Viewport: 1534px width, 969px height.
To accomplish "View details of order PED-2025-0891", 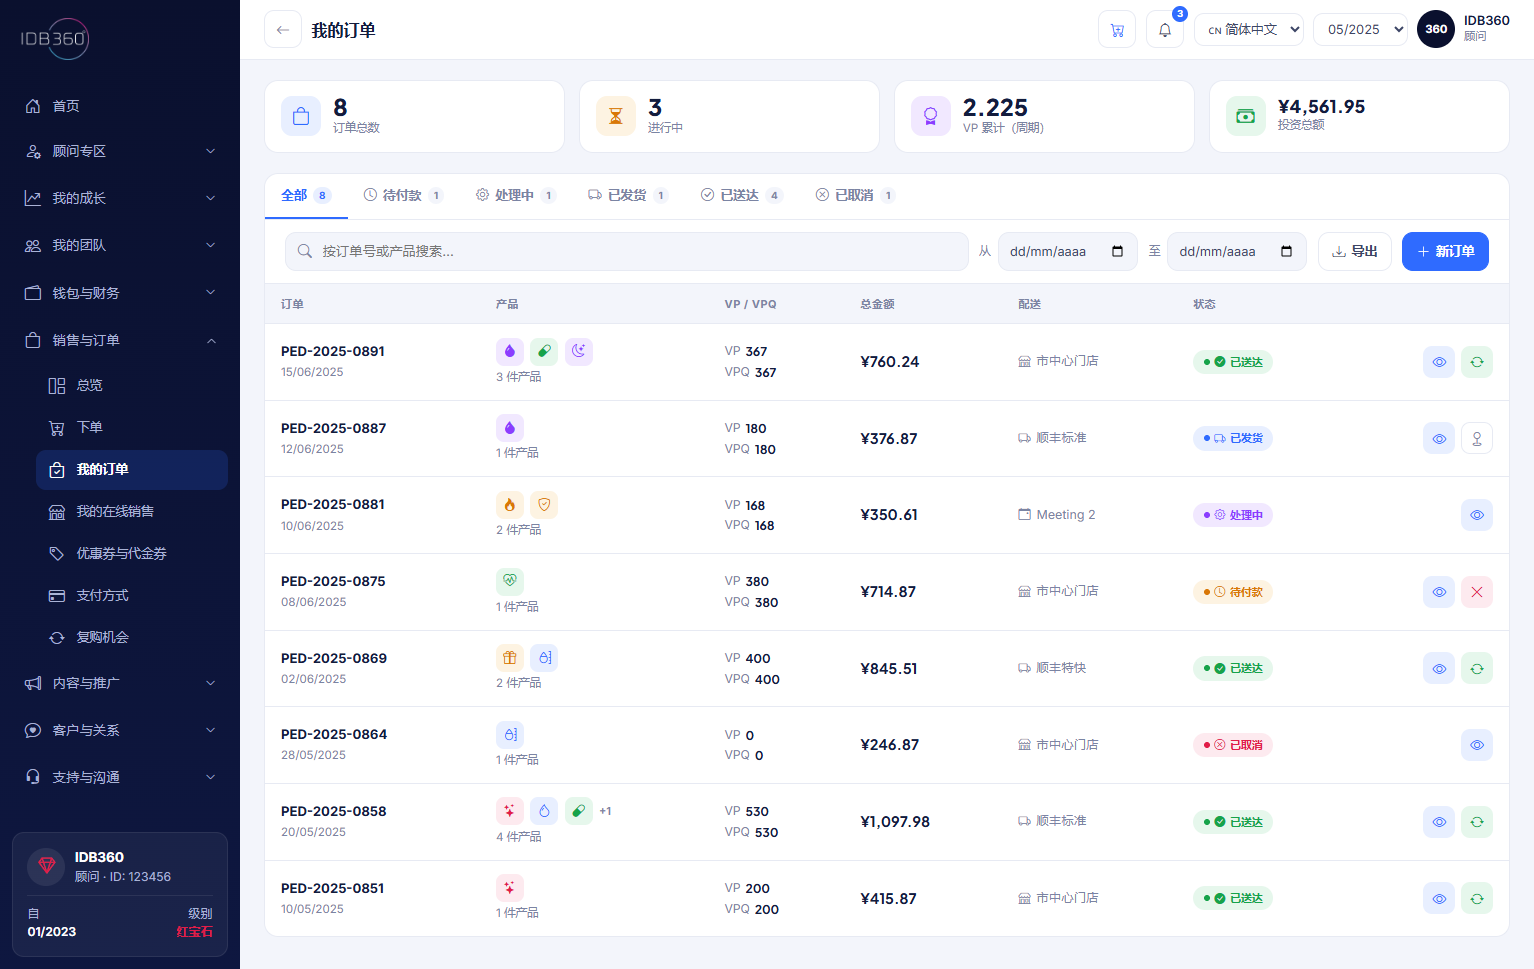I will (x=1439, y=362).
